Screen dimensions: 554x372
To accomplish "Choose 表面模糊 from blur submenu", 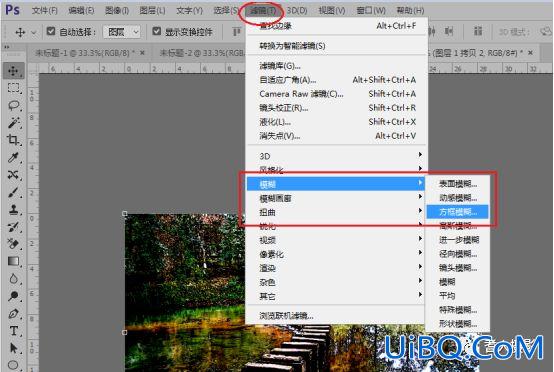I will [458, 184].
